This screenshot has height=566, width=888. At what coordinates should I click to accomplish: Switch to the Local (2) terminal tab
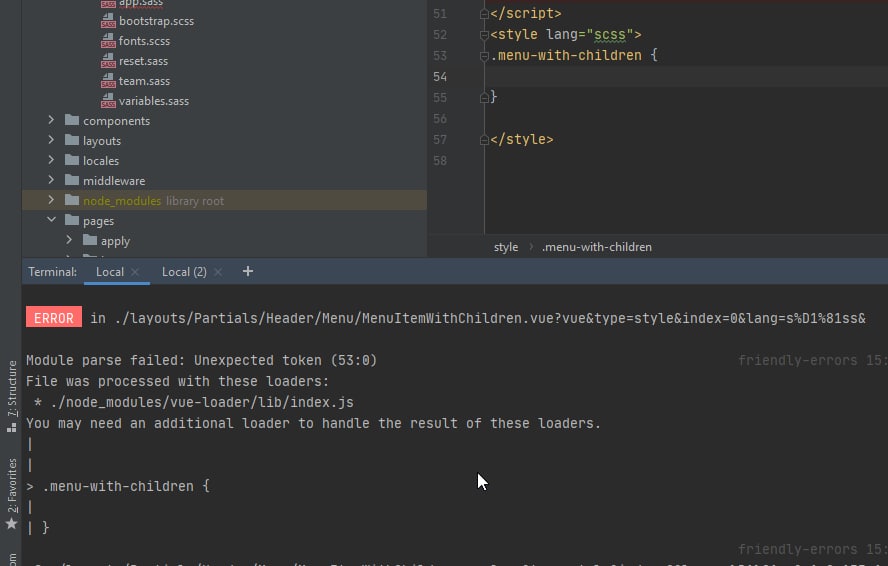click(x=184, y=272)
